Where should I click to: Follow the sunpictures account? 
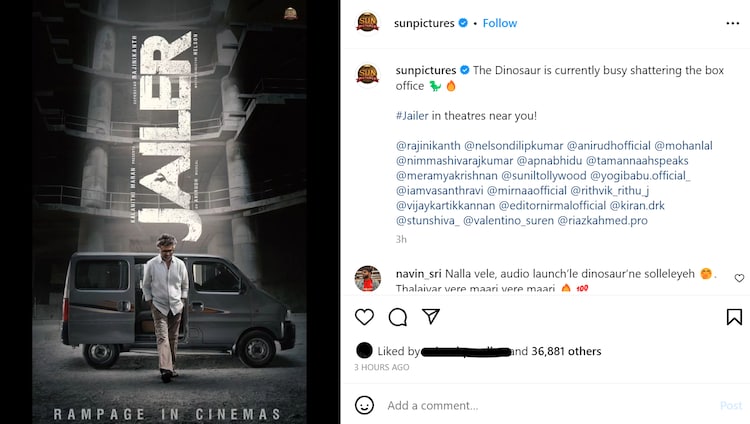pos(500,23)
